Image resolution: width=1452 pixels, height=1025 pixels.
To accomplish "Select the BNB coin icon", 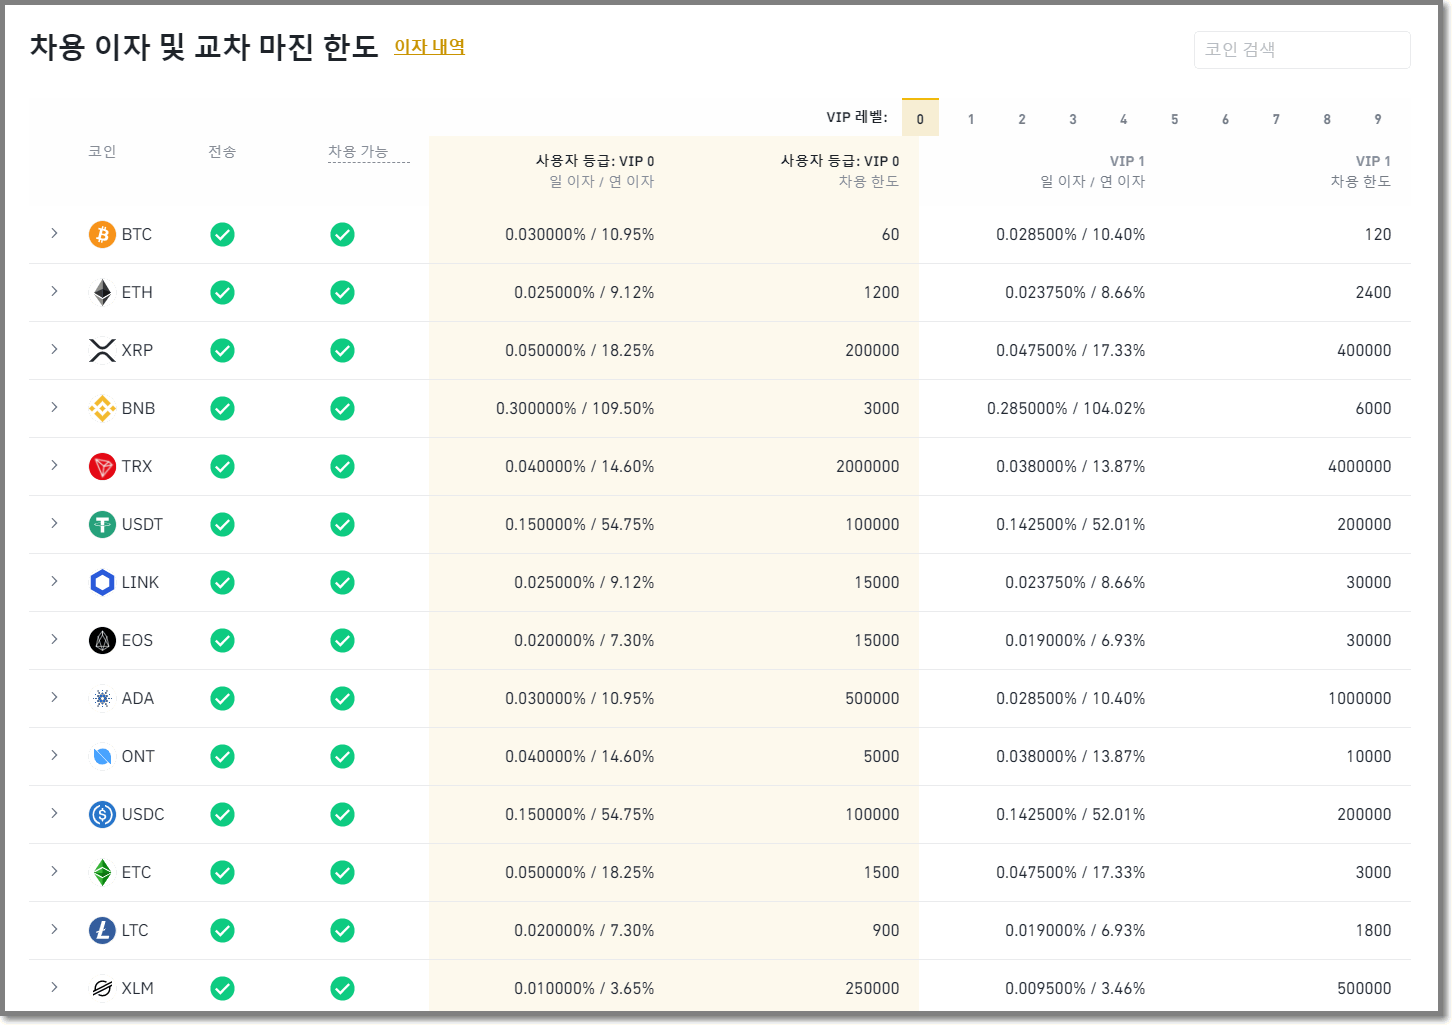I will pos(101,408).
